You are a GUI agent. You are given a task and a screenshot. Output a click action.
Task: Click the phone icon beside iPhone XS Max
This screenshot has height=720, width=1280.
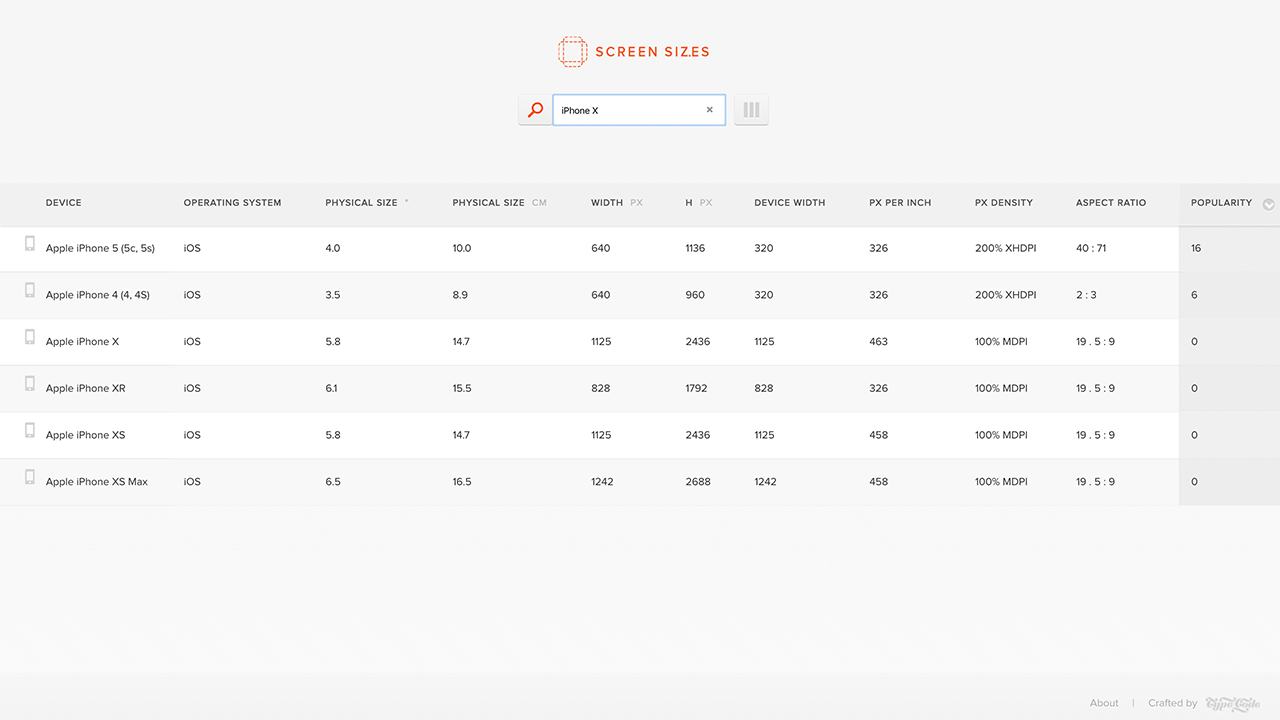[x=30, y=478]
